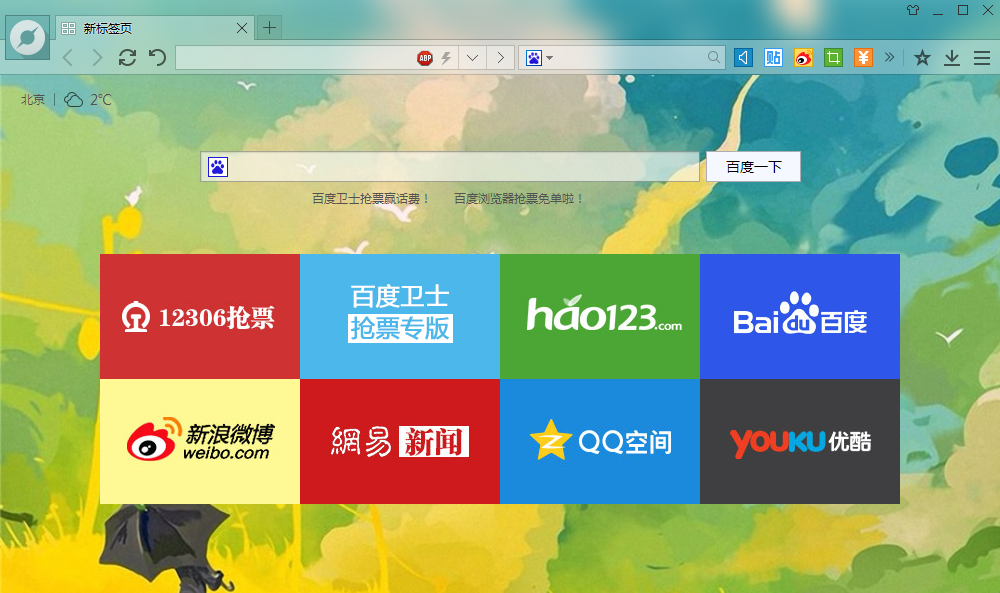Refresh the current page

pos(127,58)
